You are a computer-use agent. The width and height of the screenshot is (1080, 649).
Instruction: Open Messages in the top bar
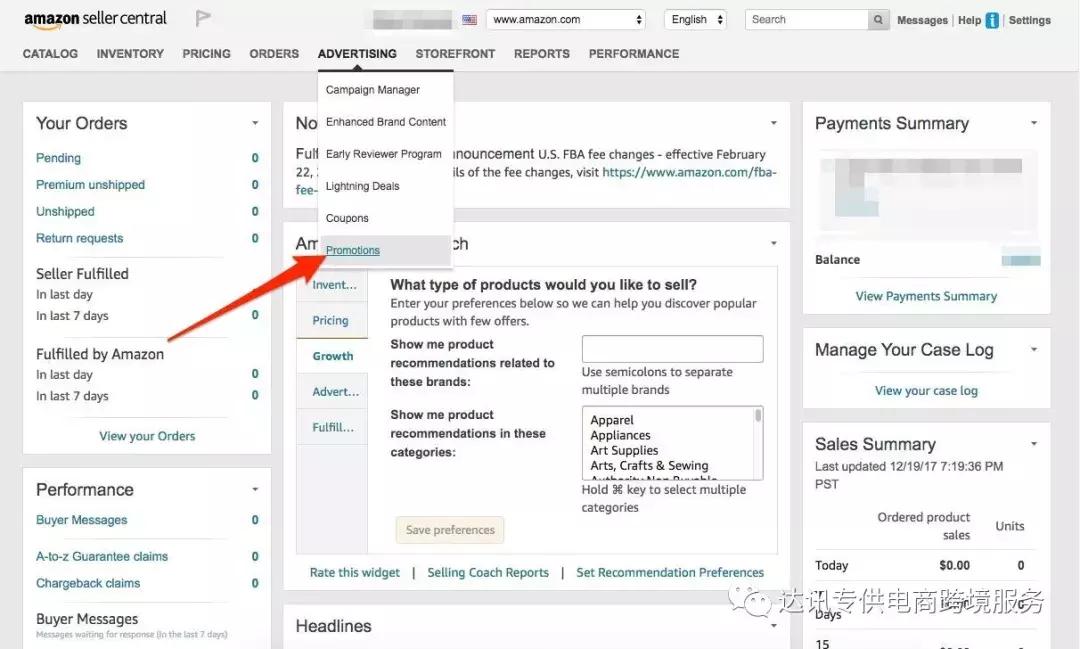(922, 21)
